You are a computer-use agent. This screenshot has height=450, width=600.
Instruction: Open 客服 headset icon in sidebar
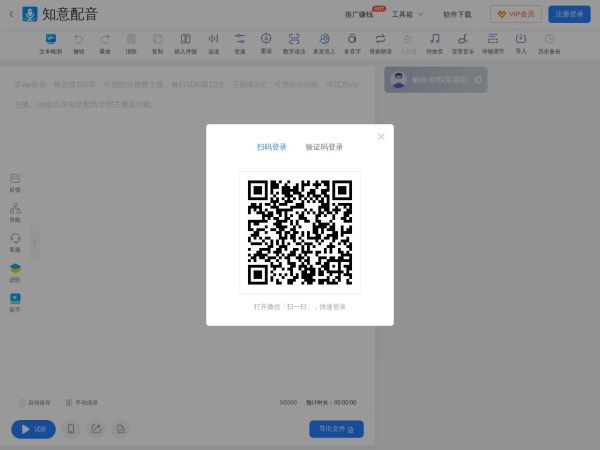click(x=15, y=241)
